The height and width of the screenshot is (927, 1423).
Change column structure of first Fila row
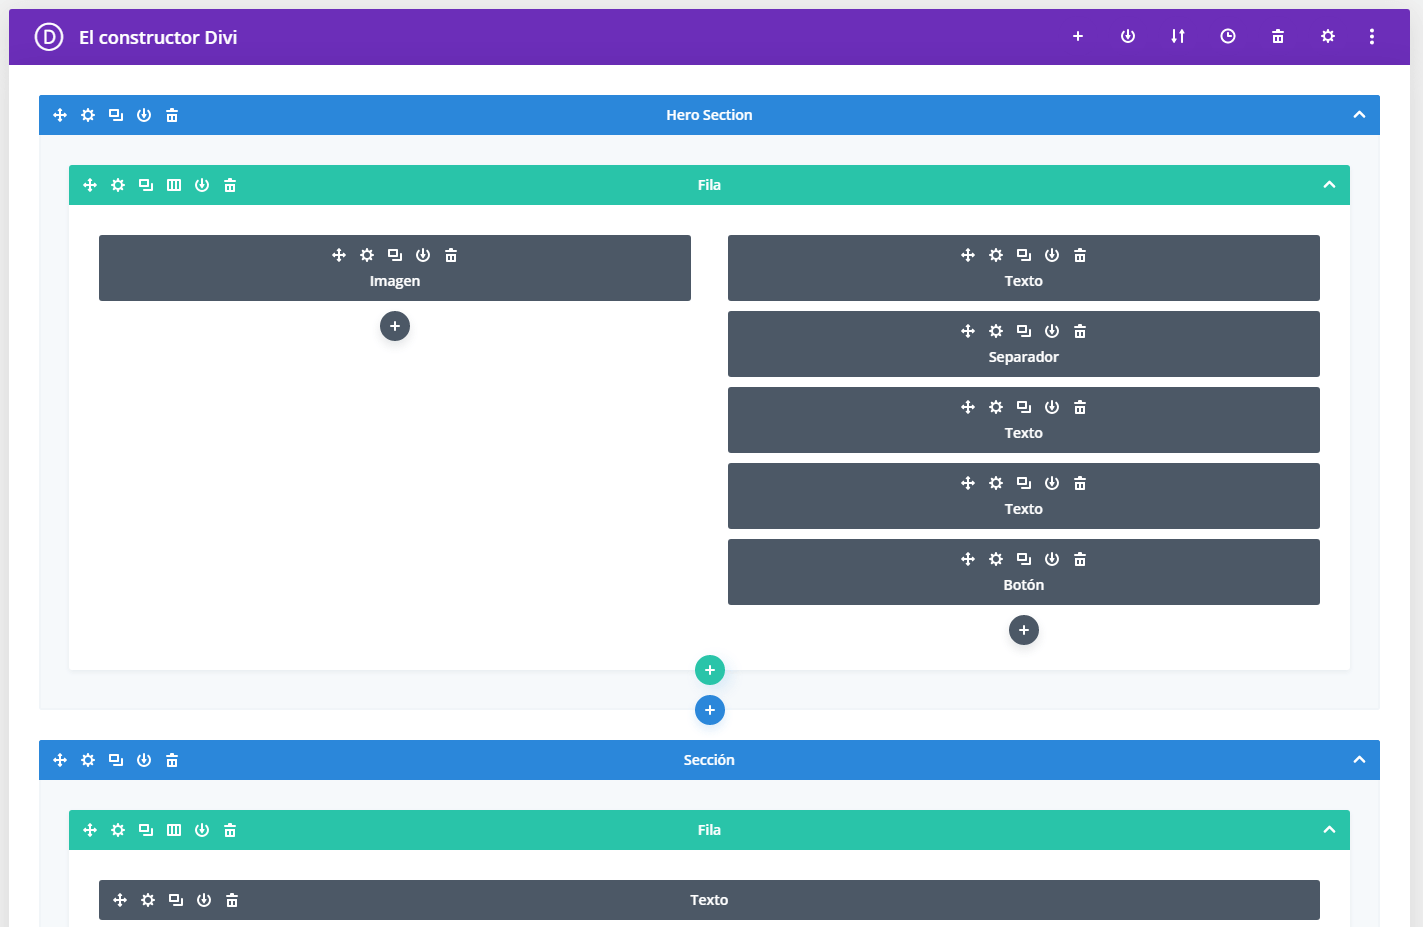tap(174, 185)
